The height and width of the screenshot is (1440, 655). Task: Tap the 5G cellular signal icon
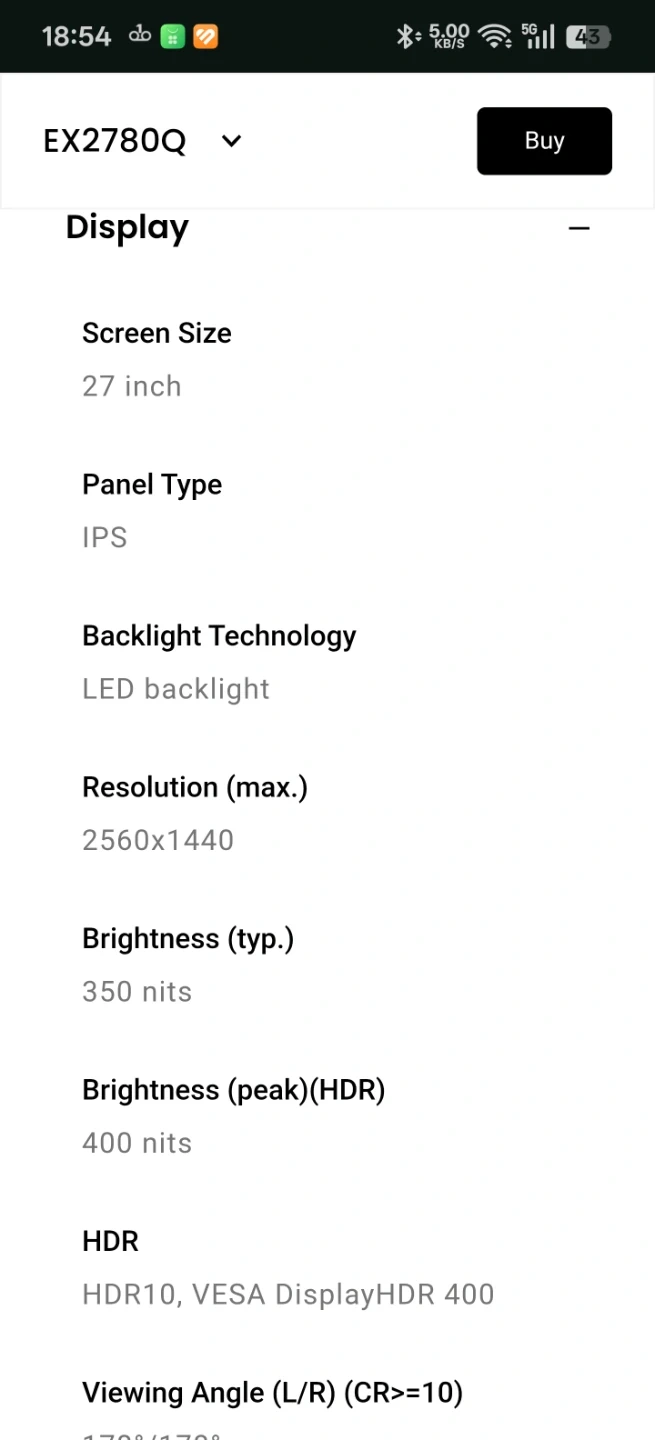click(538, 37)
